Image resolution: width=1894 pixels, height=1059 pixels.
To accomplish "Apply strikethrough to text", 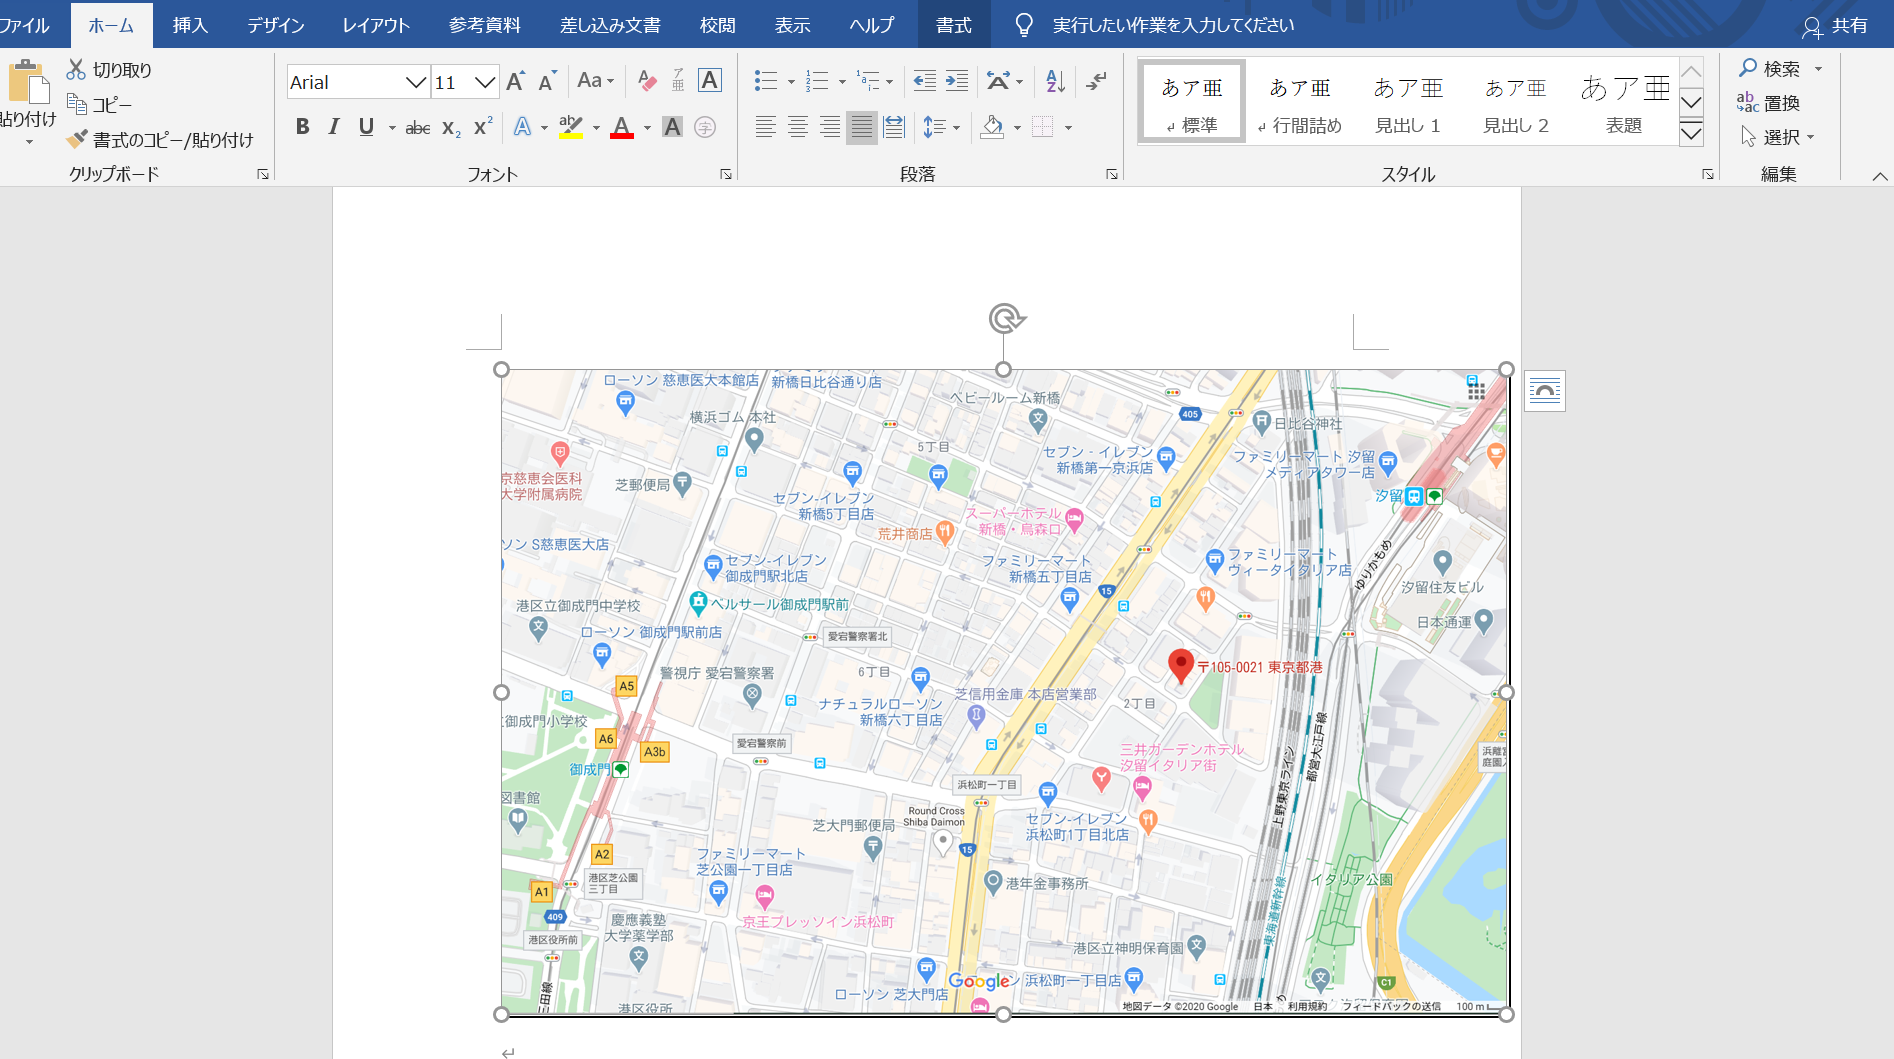I will (x=417, y=127).
